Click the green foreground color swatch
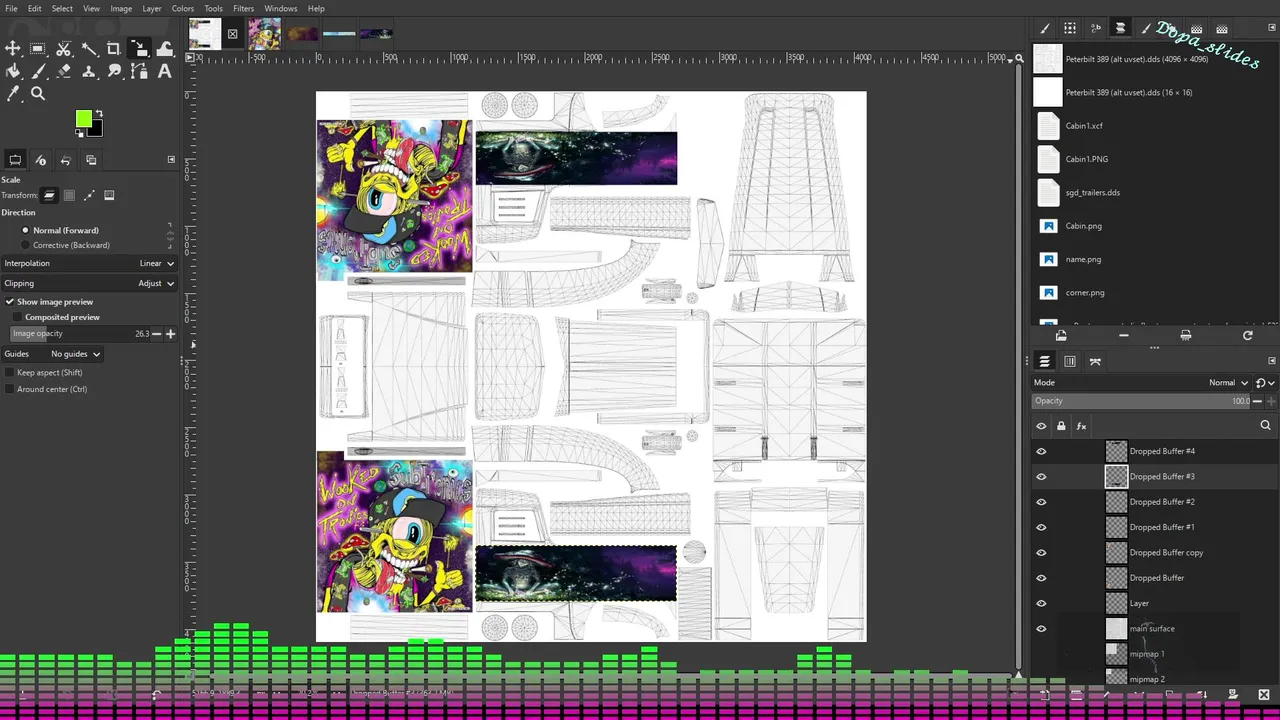The width and height of the screenshot is (1280, 720). click(x=84, y=119)
